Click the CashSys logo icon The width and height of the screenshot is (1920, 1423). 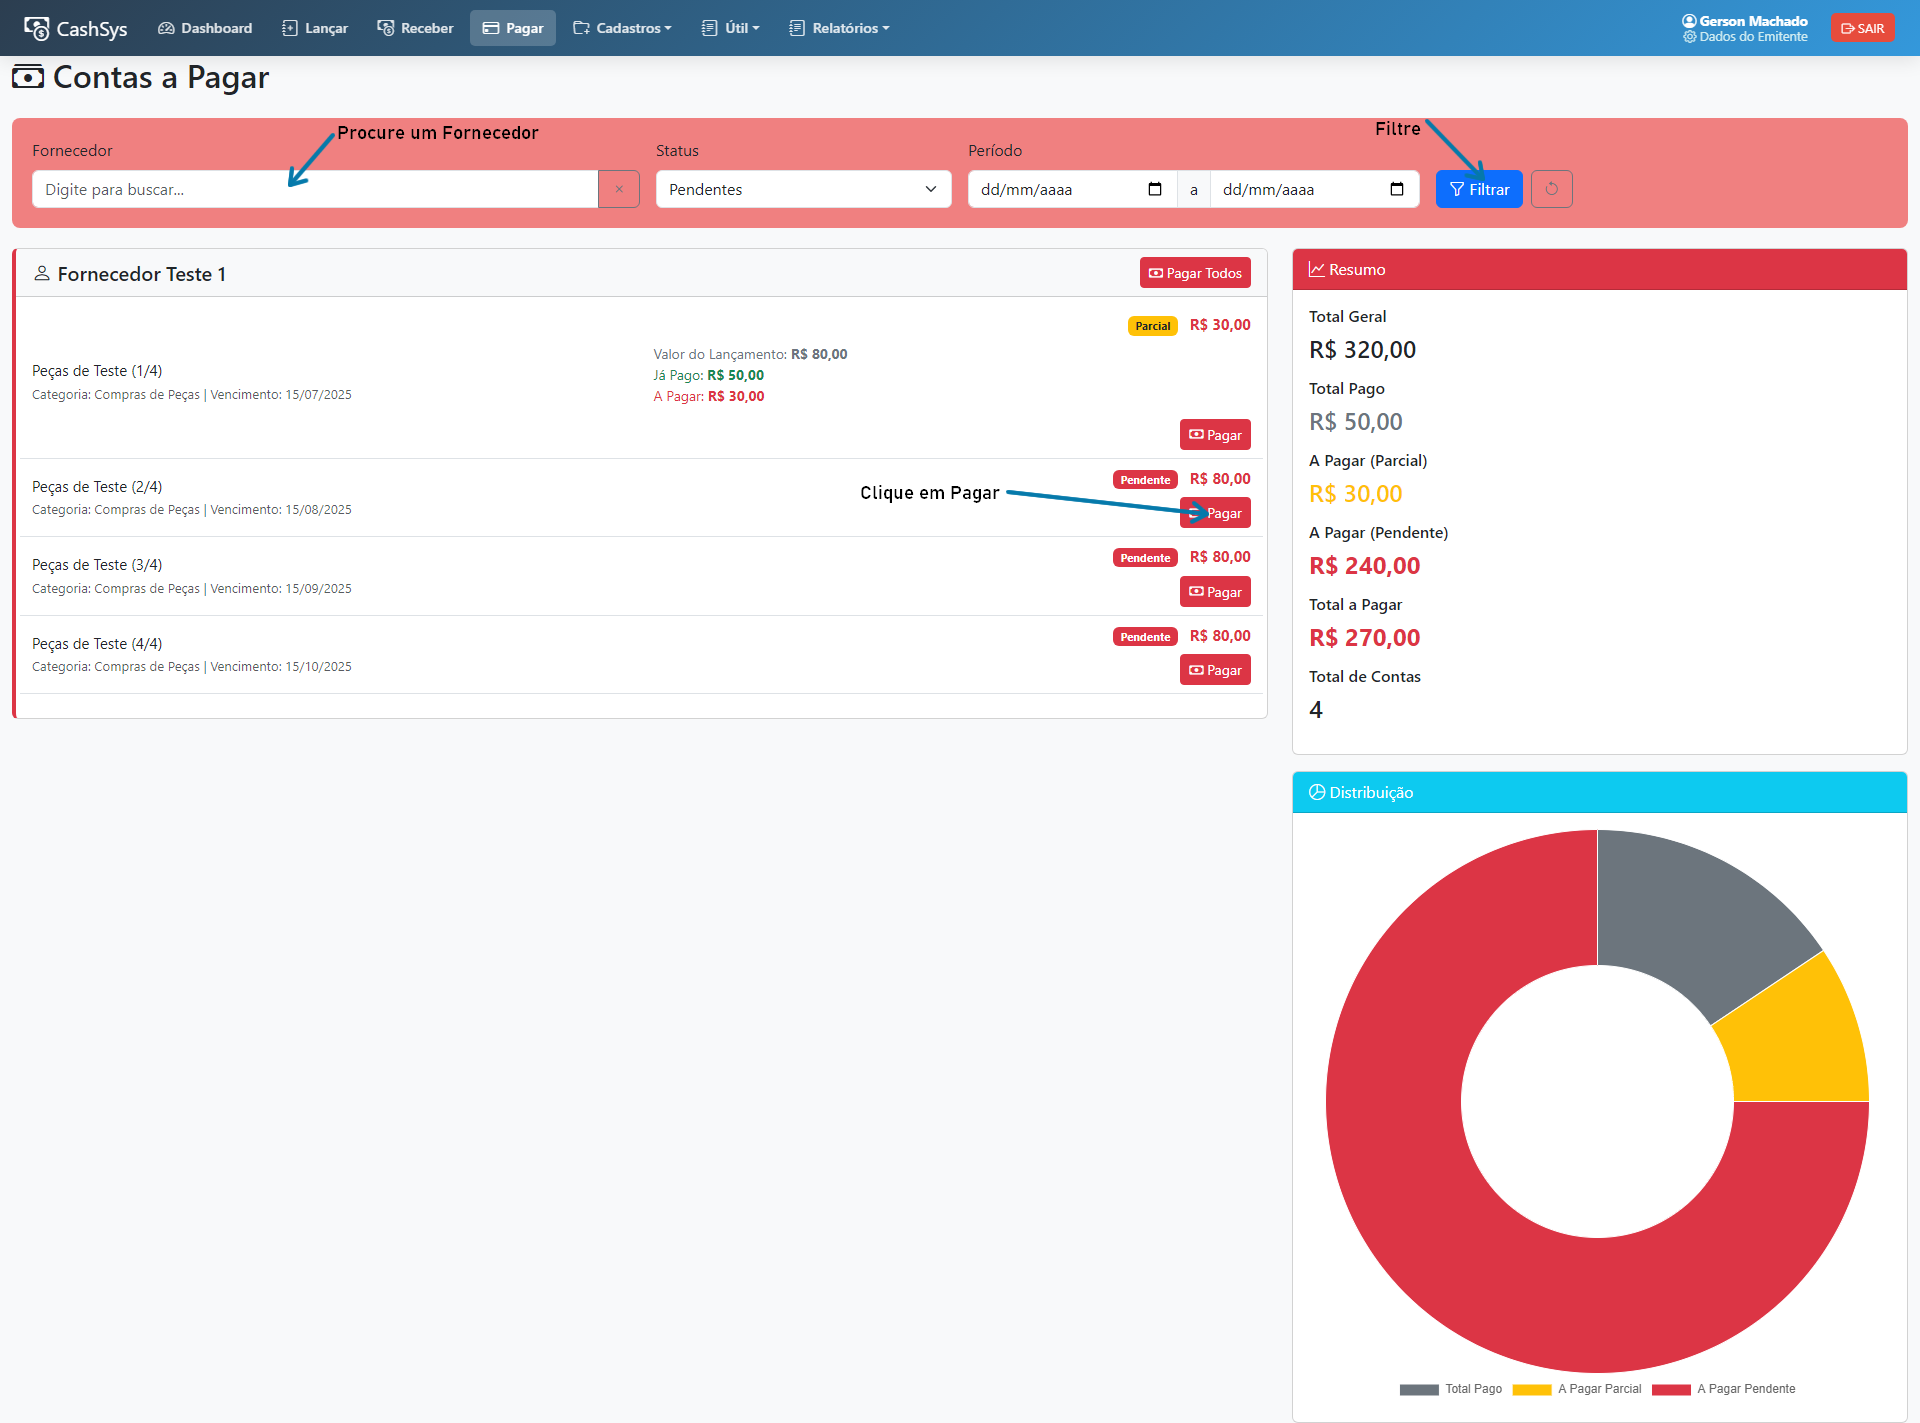click(x=37, y=28)
